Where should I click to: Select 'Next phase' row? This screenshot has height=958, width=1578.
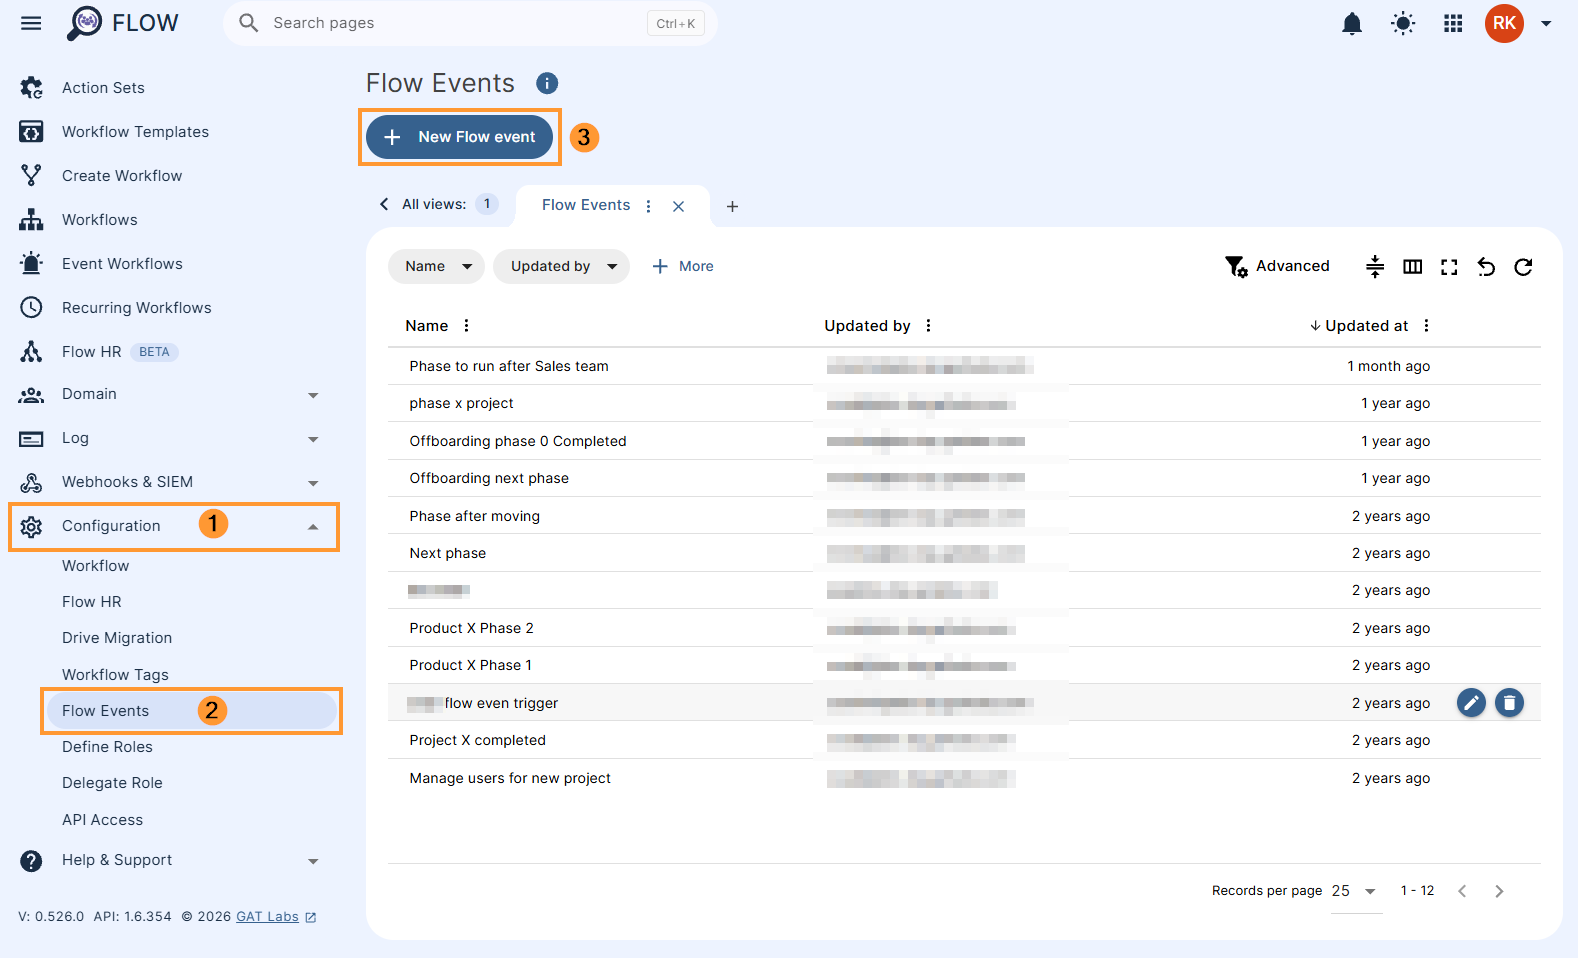(964, 553)
